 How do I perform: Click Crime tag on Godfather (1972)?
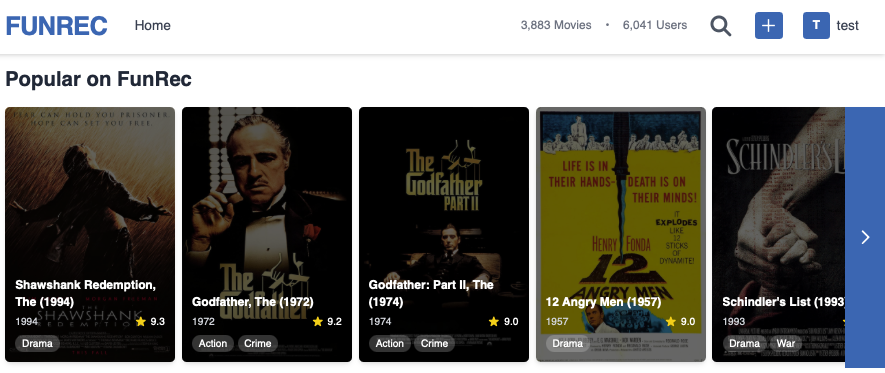point(257,343)
